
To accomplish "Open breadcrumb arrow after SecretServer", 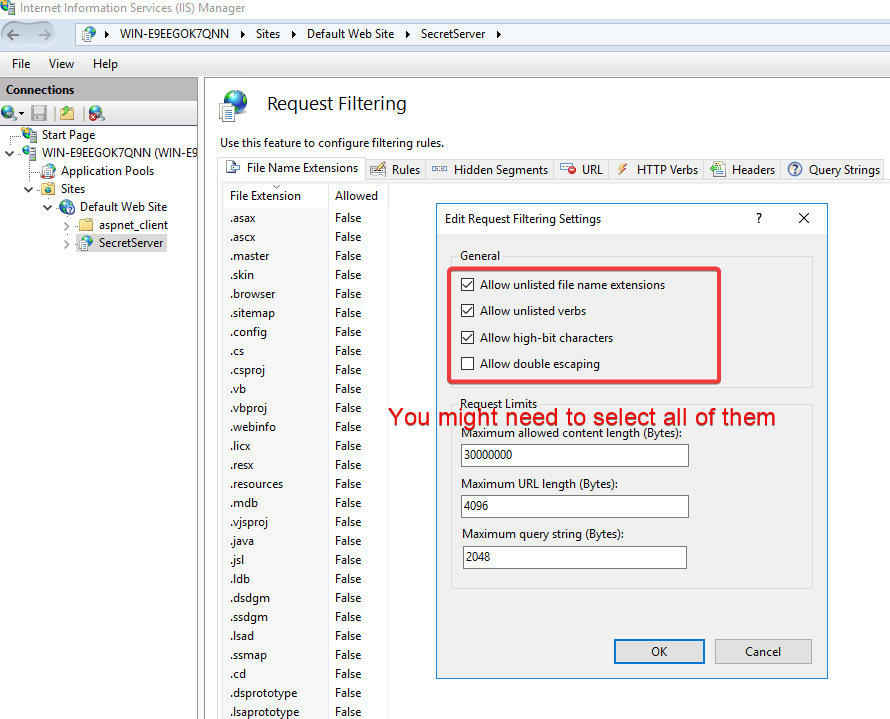I will point(499,34).
